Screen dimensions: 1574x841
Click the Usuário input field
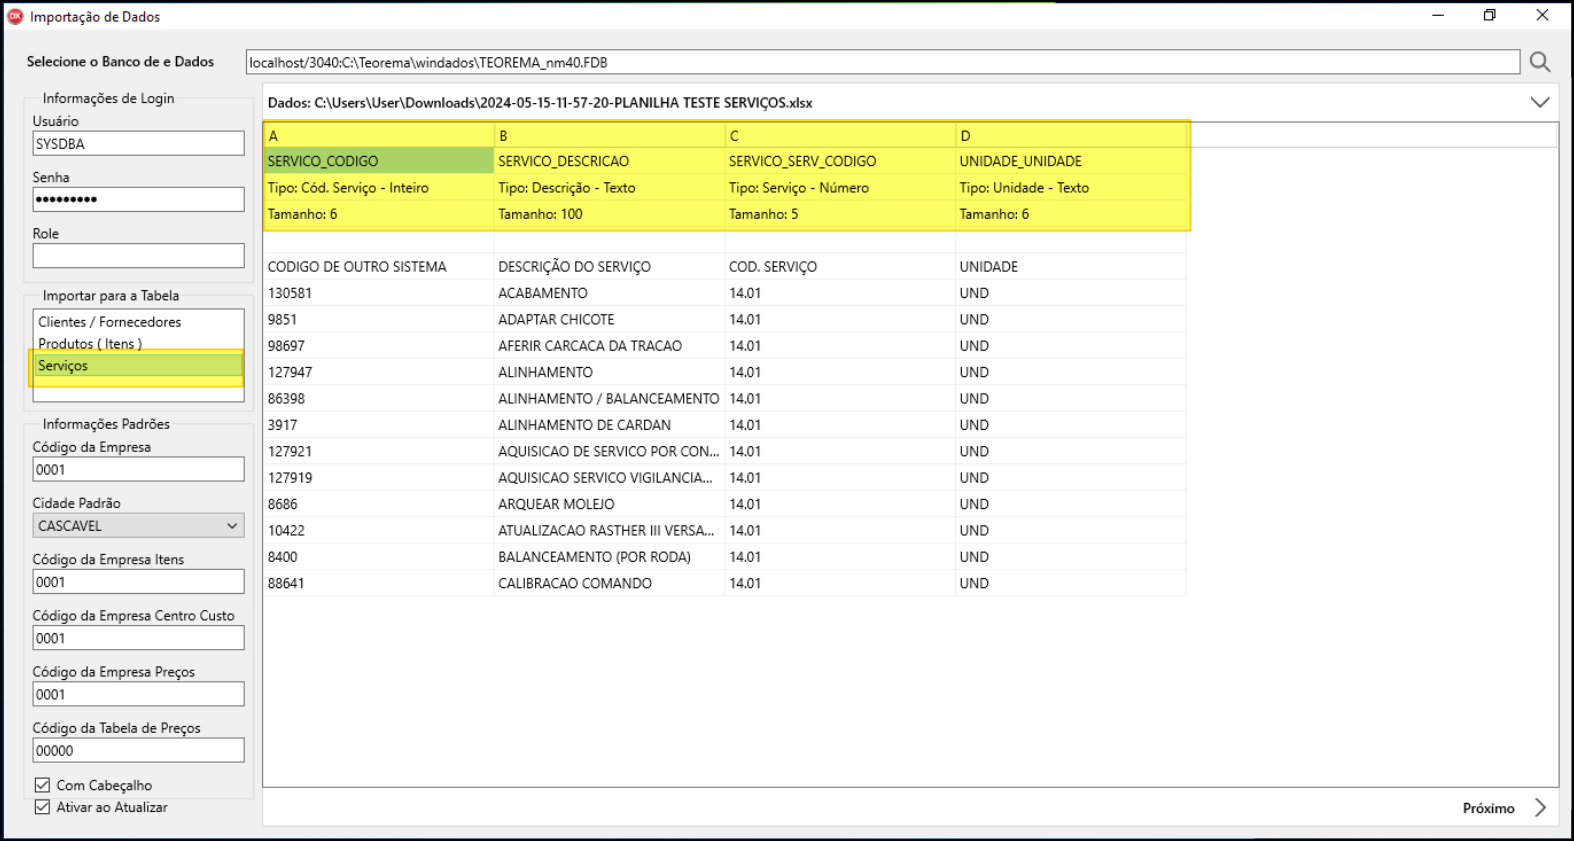point(138,144)
